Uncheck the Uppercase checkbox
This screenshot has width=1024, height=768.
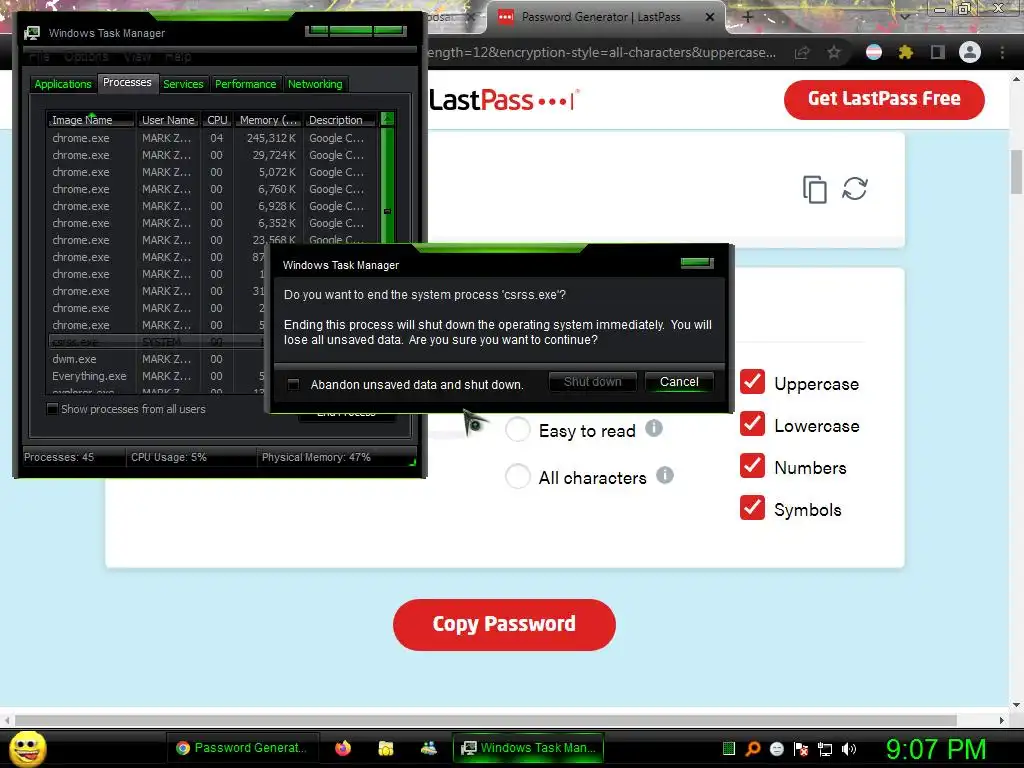tap(752, 381)
